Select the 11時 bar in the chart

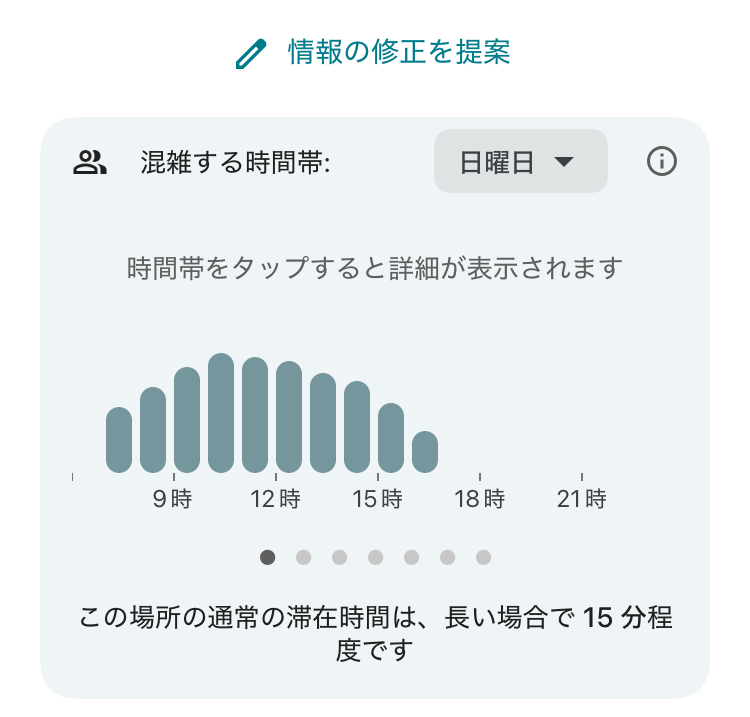click(x=255, y=415)
